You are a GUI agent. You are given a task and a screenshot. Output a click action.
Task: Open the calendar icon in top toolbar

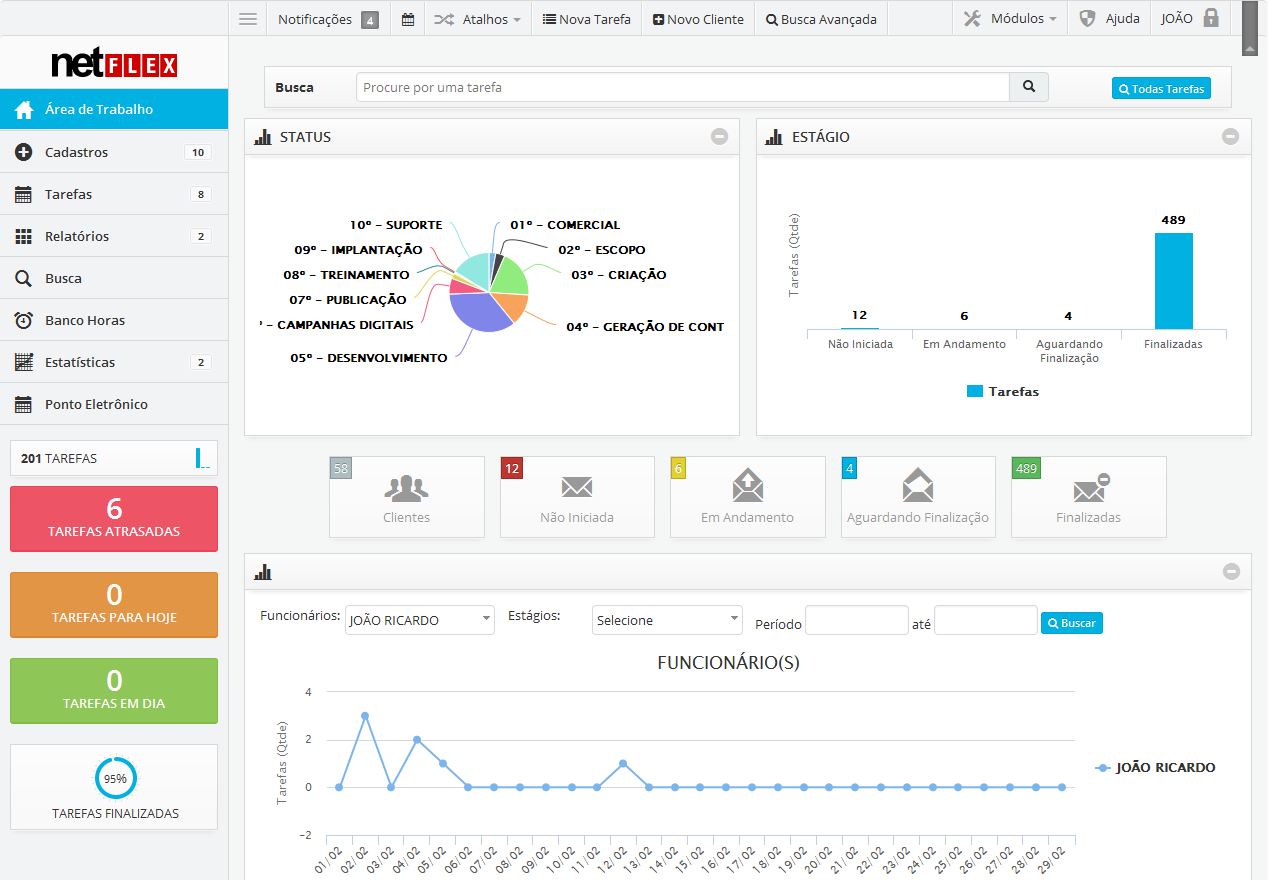click(408, 19)
